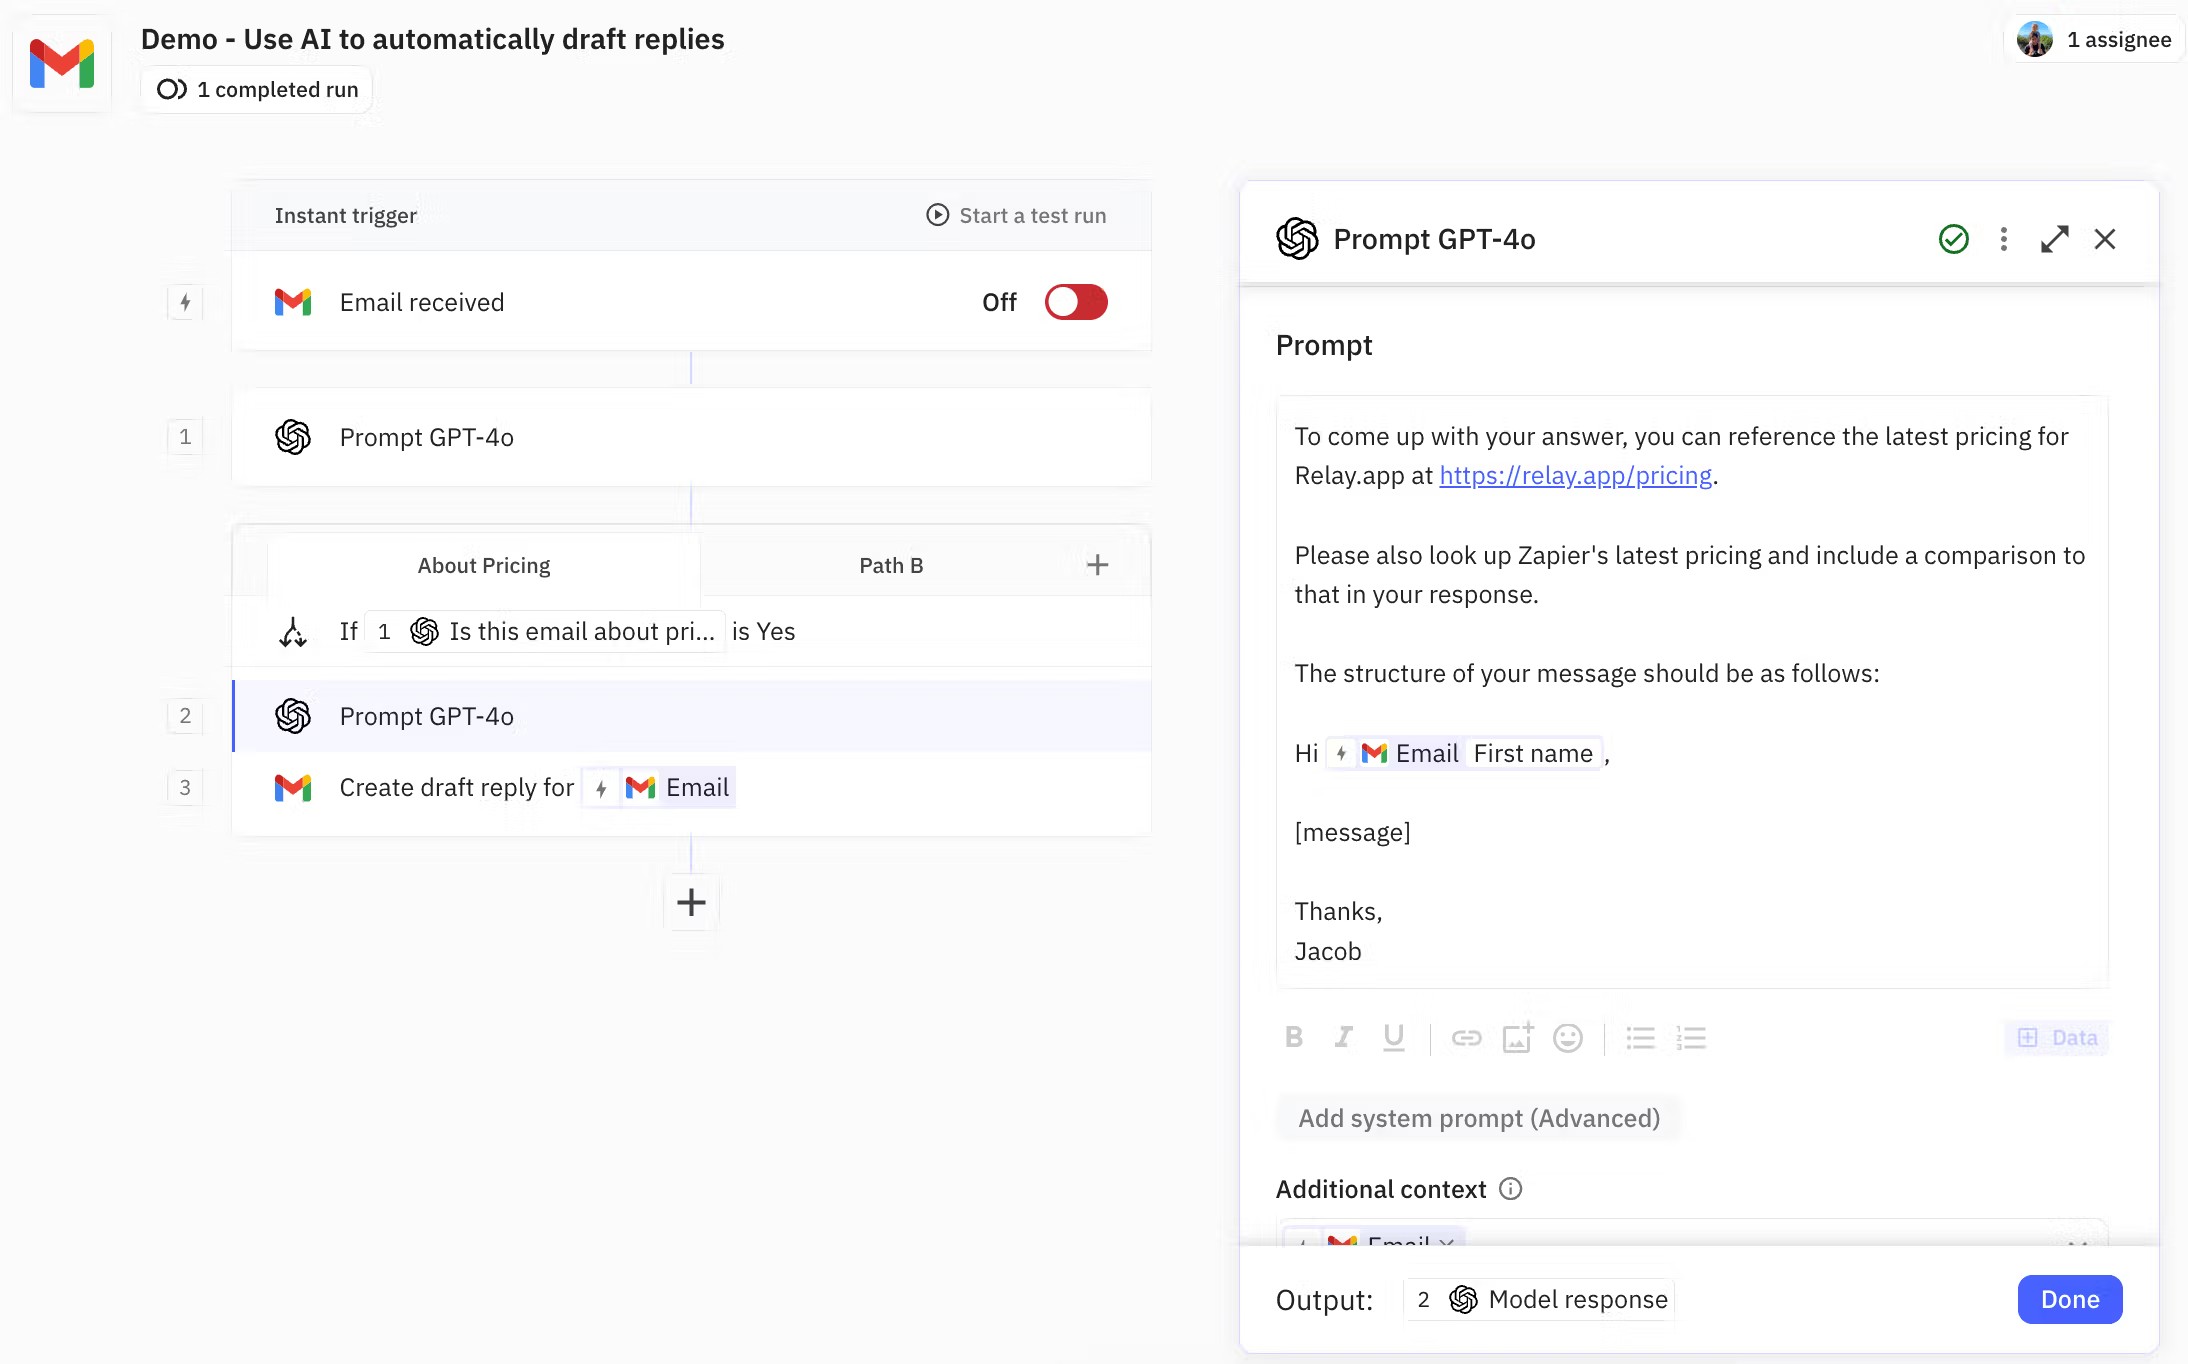Image resolution: width=2188 pixels, height=1364 pixels.
Task: Click the OpenAI icon on step 1
Action: tap(293, 437)
